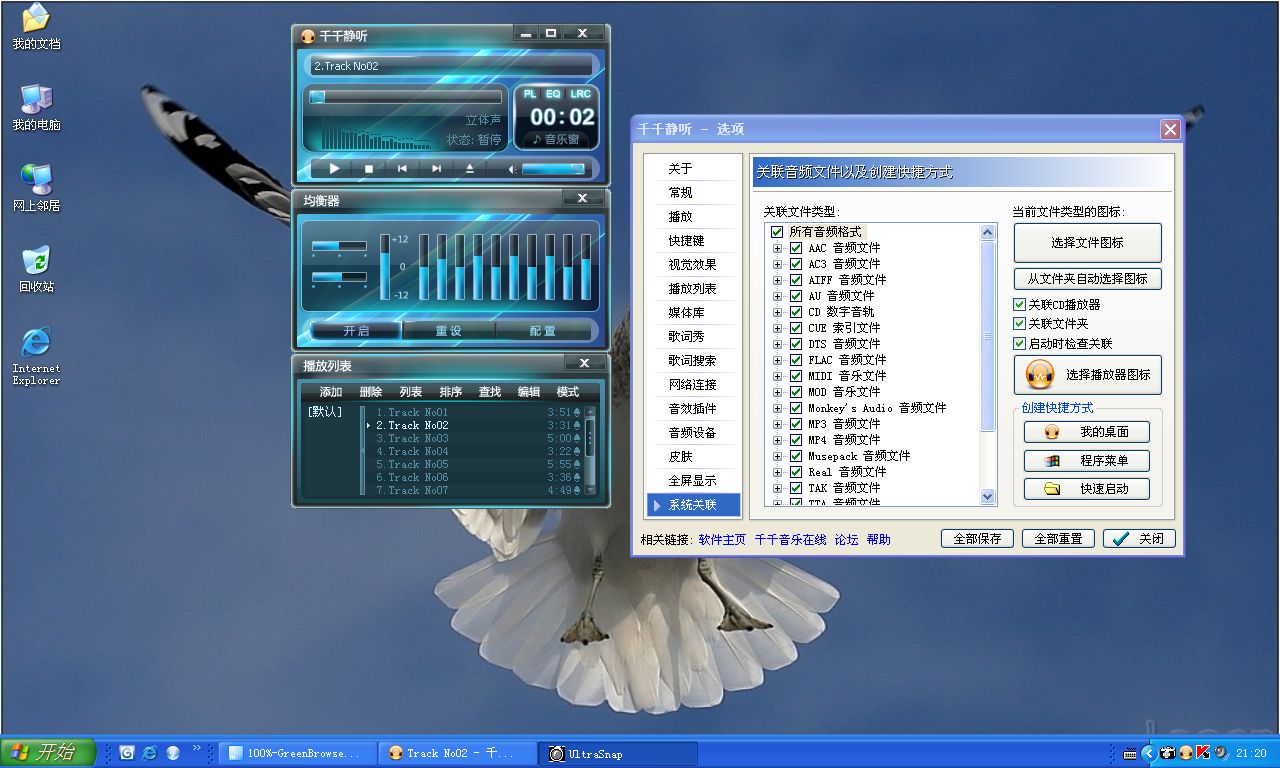Expand the AIFF 音频文件 tree node
The image size is (1280, 768).
777,280
